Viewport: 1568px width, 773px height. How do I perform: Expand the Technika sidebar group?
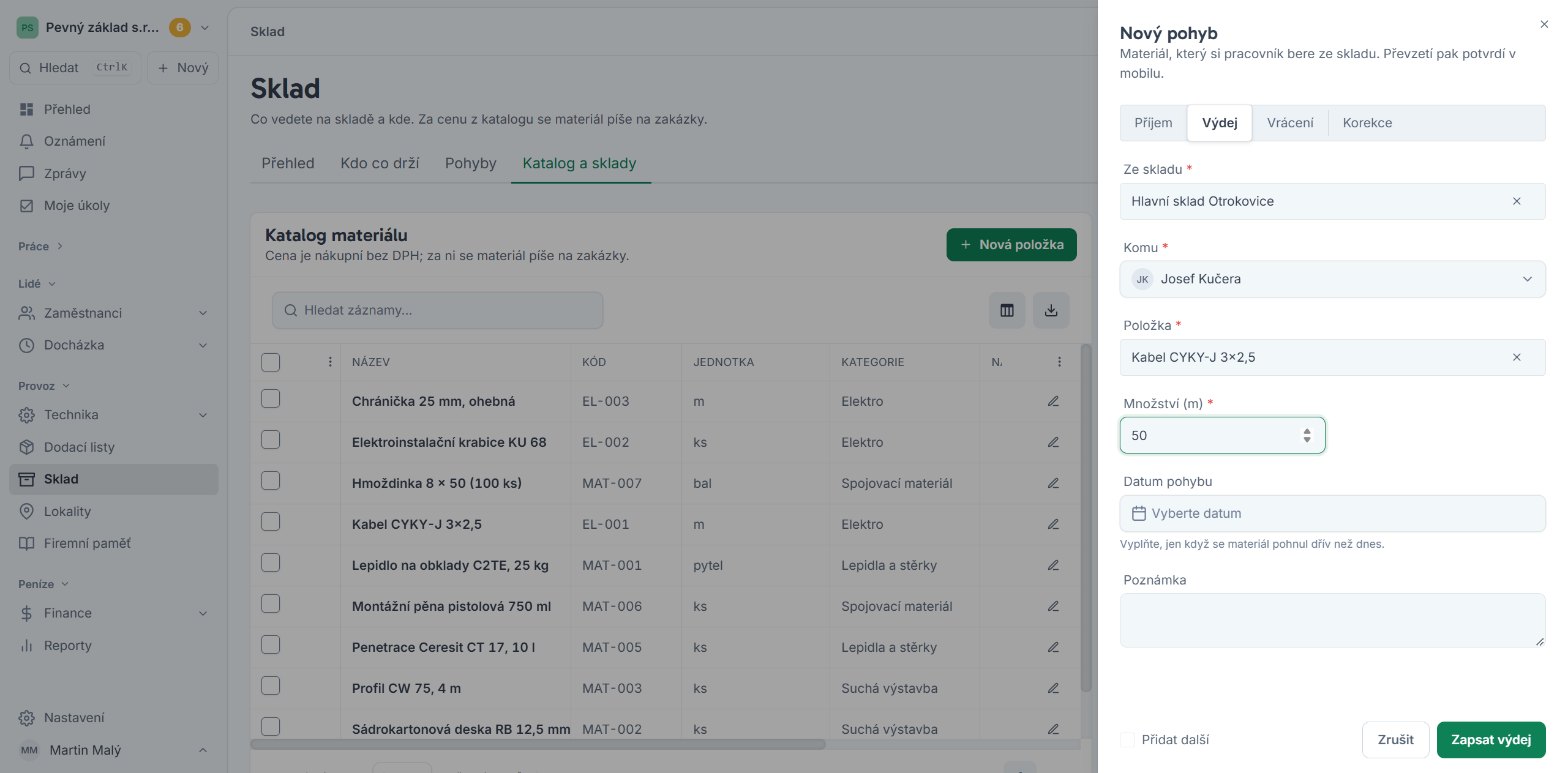[113, 415]
